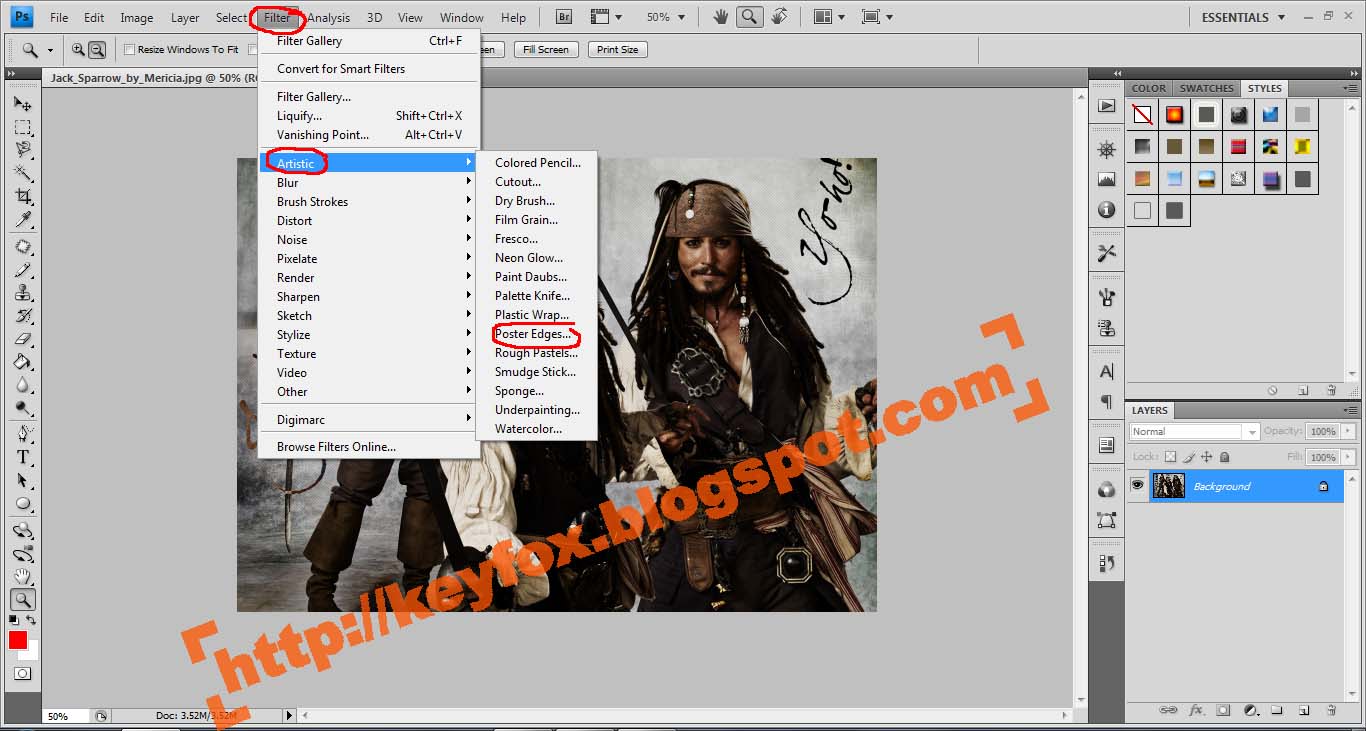Choose the Magic Wand tool
The image size is (1366, 731).
22,173
